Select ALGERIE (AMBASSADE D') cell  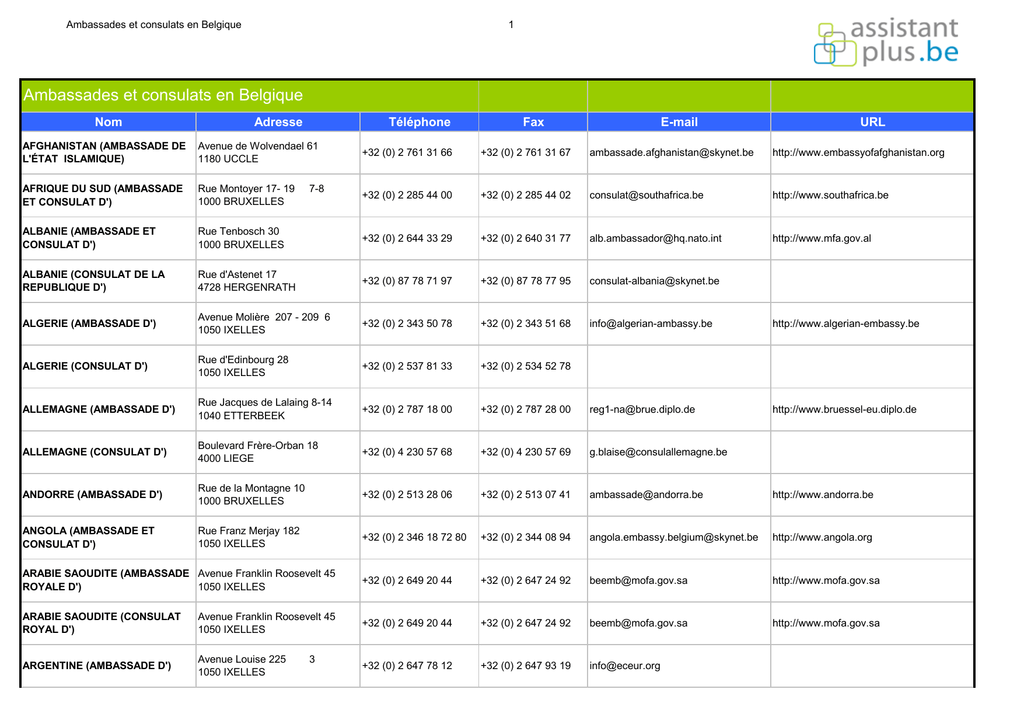pyautogui.click(x=108, y=324)
